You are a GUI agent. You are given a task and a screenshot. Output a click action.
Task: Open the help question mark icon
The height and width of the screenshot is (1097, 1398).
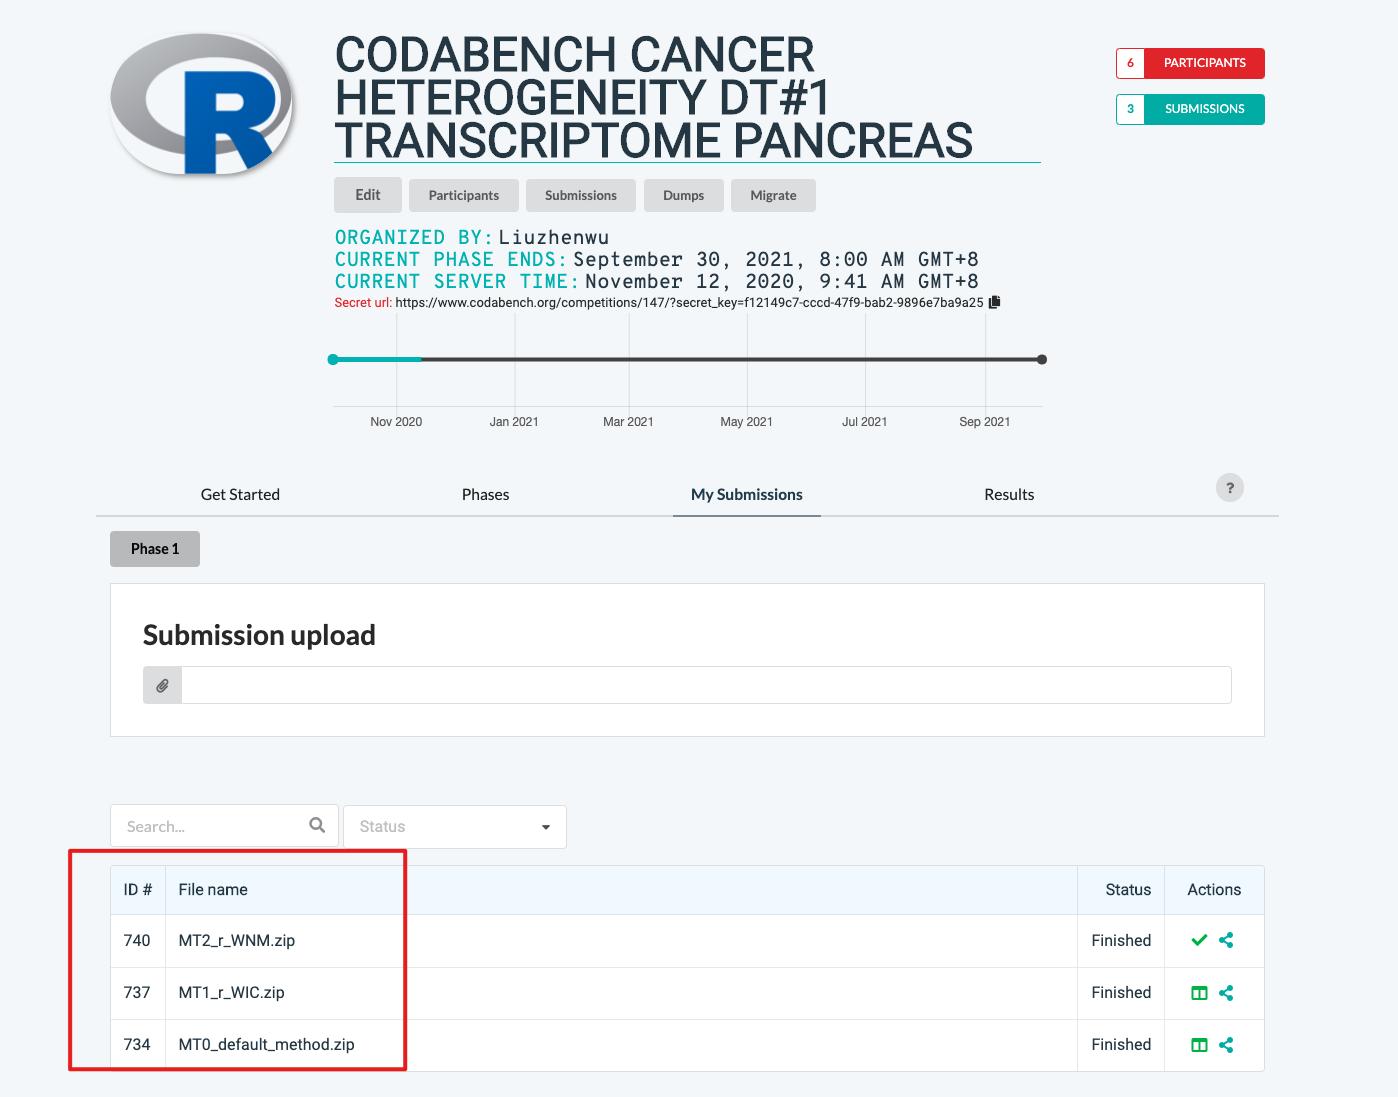(x=1229, y=488)
